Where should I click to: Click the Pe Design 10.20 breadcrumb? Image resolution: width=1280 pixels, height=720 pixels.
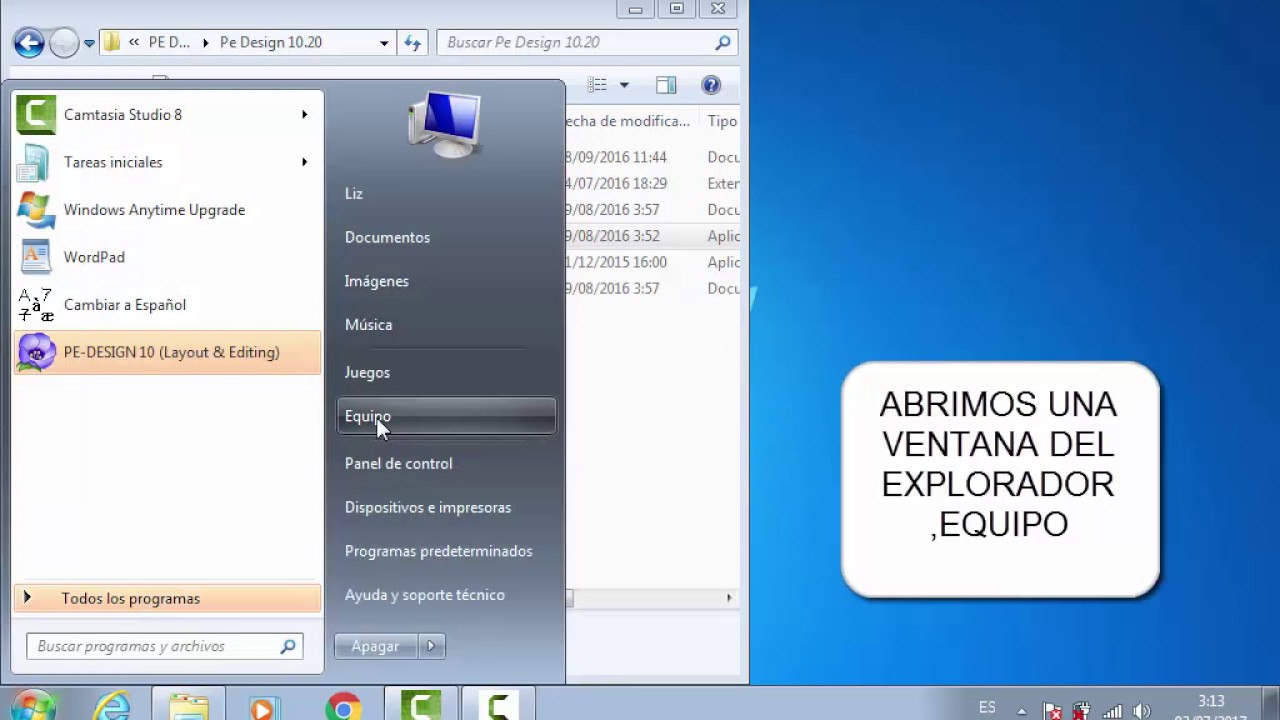(271, 43)
